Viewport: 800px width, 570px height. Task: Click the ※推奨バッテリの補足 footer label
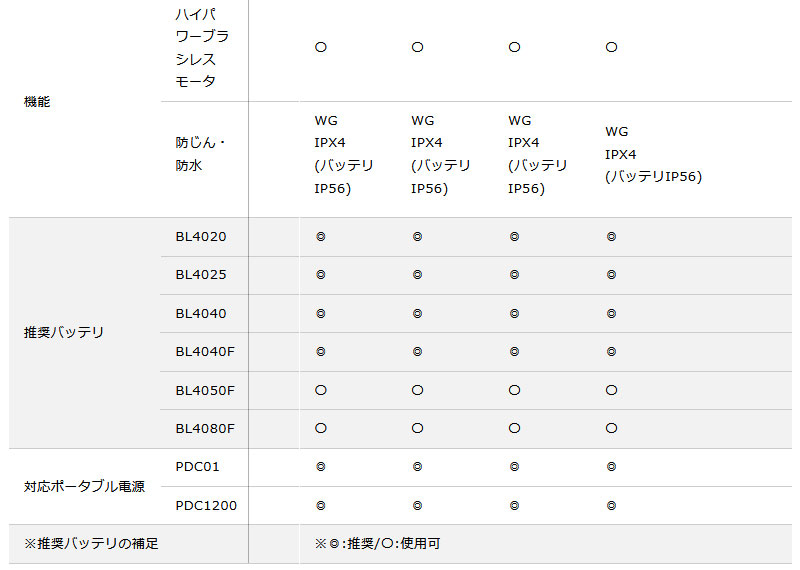(x=91, y=544)
